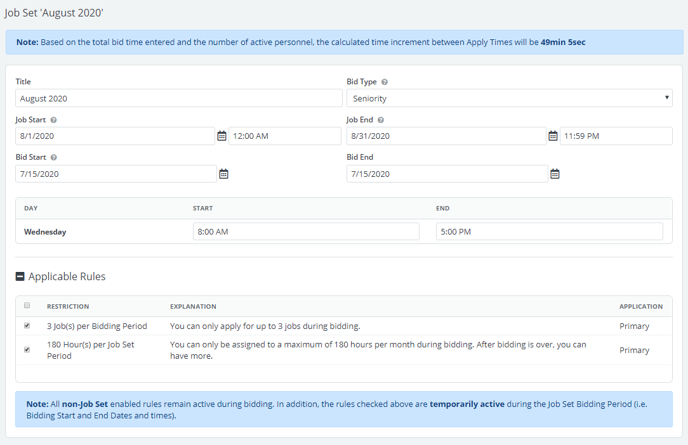Click the Bid End date field

coord(445,174)
